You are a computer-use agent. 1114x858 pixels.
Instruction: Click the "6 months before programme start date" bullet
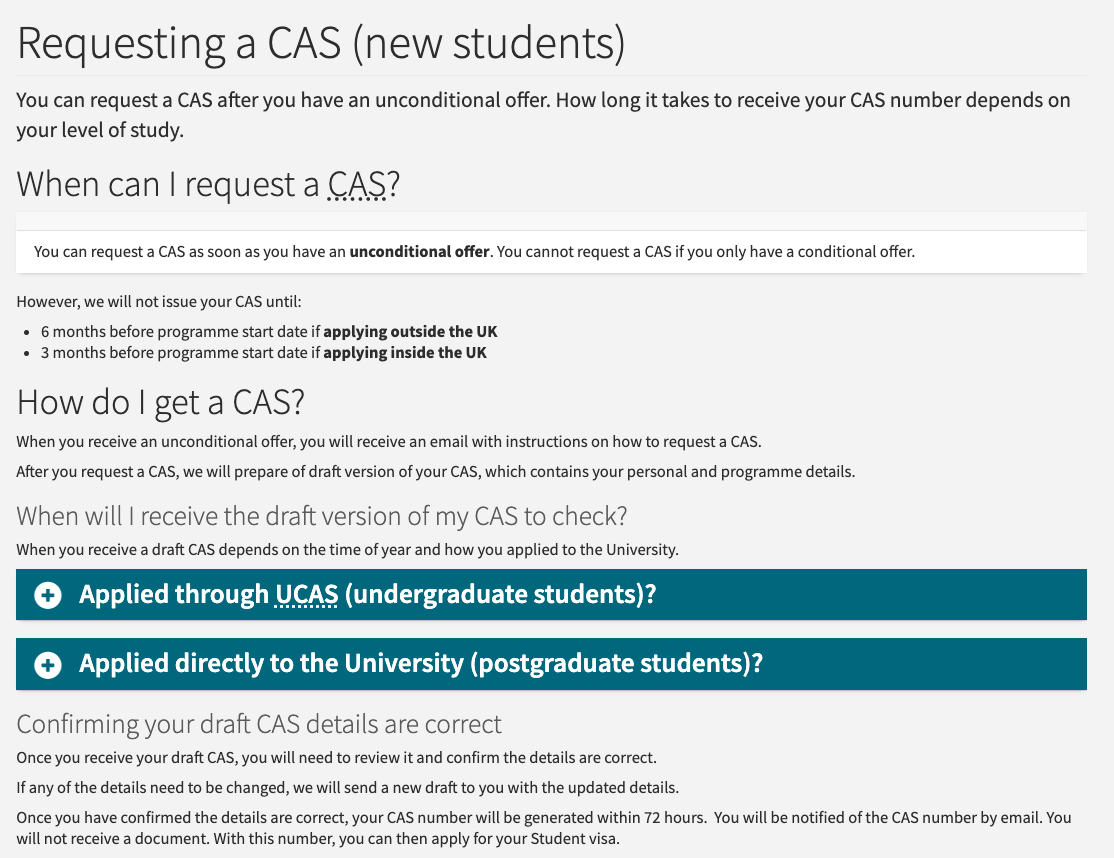(180, 332)
